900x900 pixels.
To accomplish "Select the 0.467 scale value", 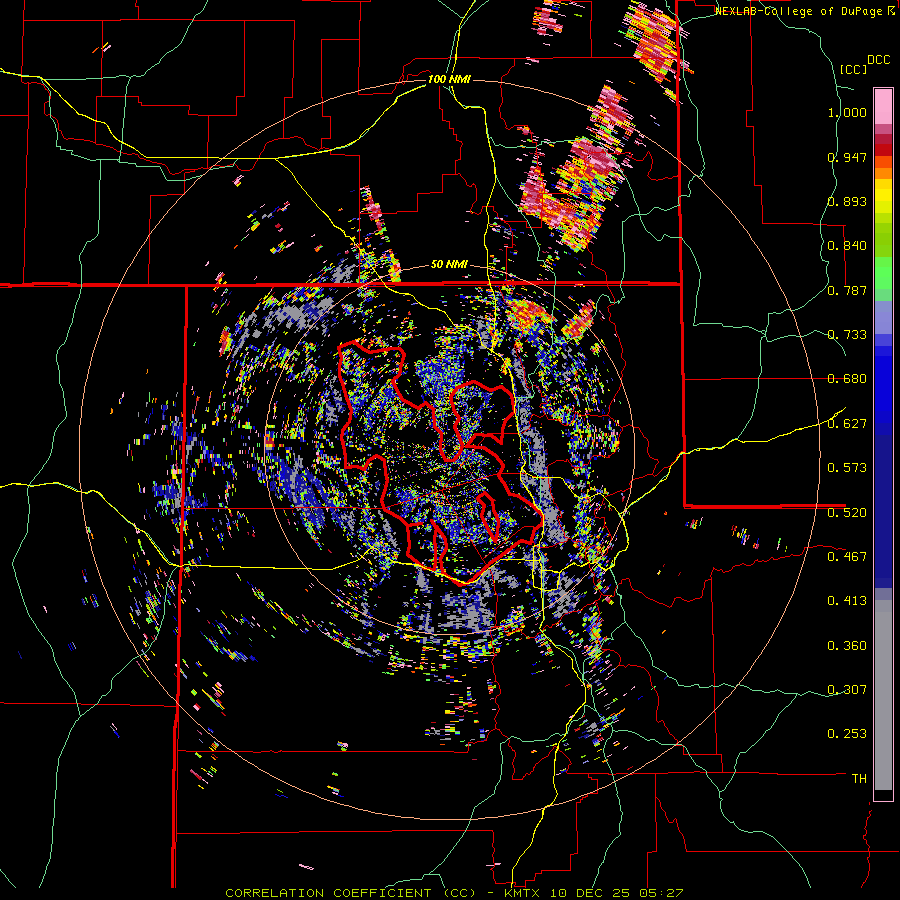I will point(847,556).
